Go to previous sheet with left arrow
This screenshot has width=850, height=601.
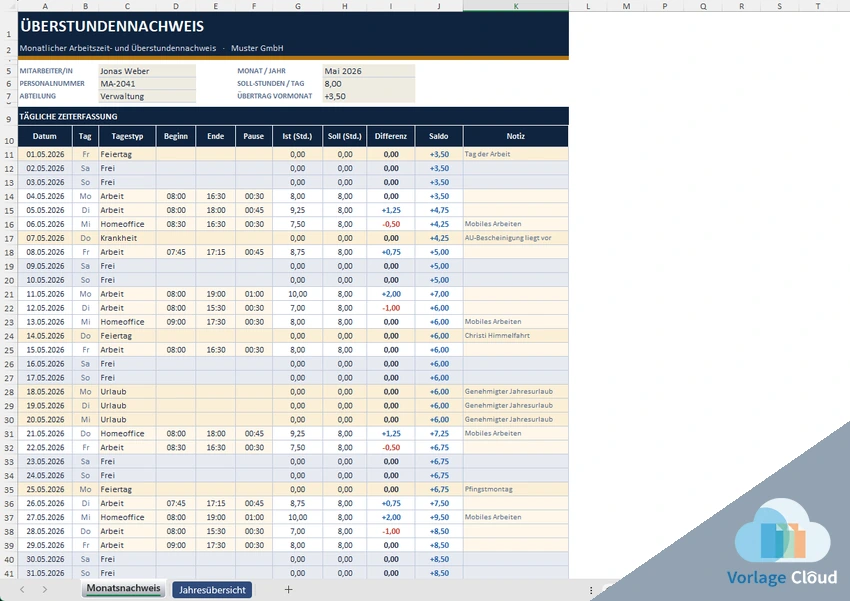(x=22, y=590)
